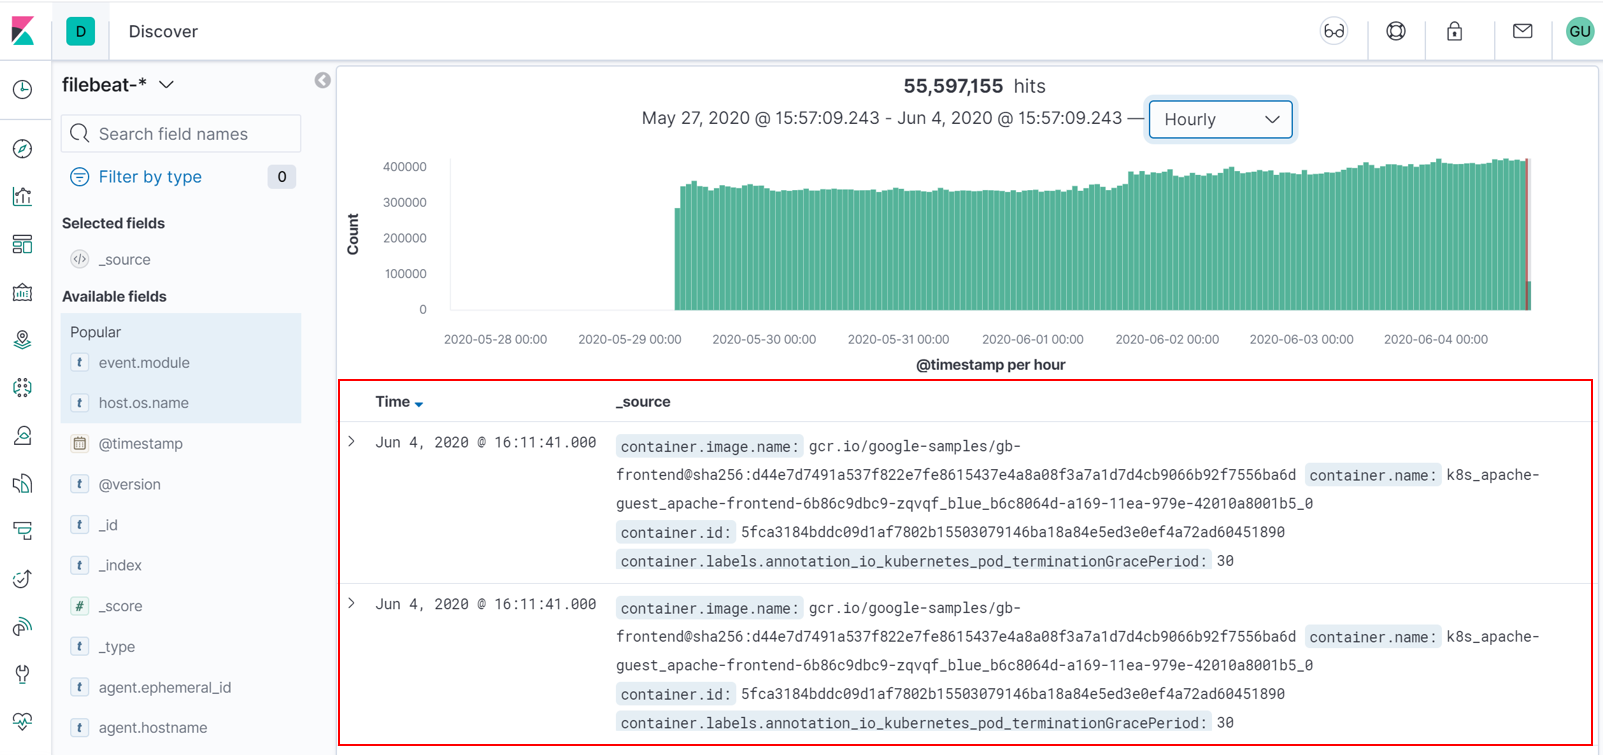Click first row's container.id label

coord(675,532)
